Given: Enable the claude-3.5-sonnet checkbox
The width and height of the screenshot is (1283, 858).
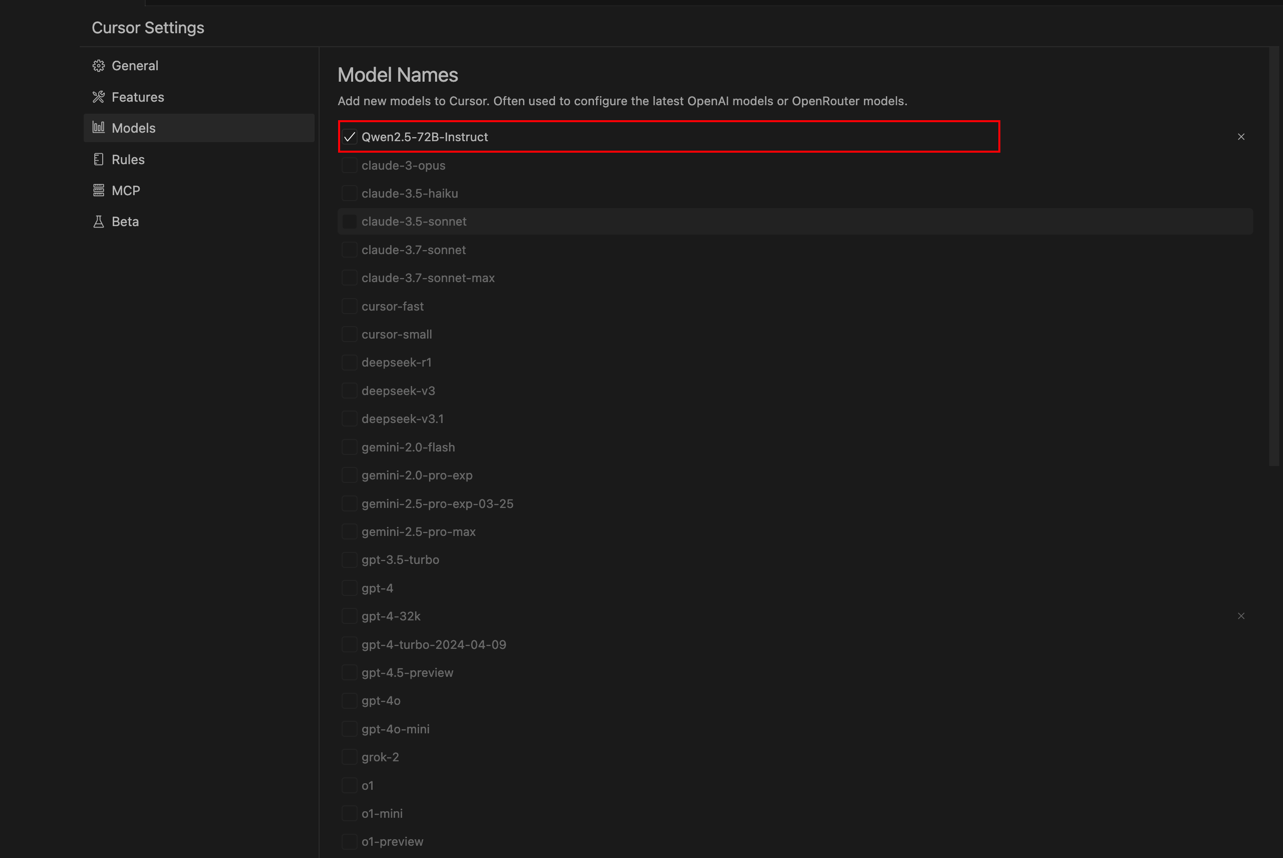Looking at the screenshot, I should (349, 221).
